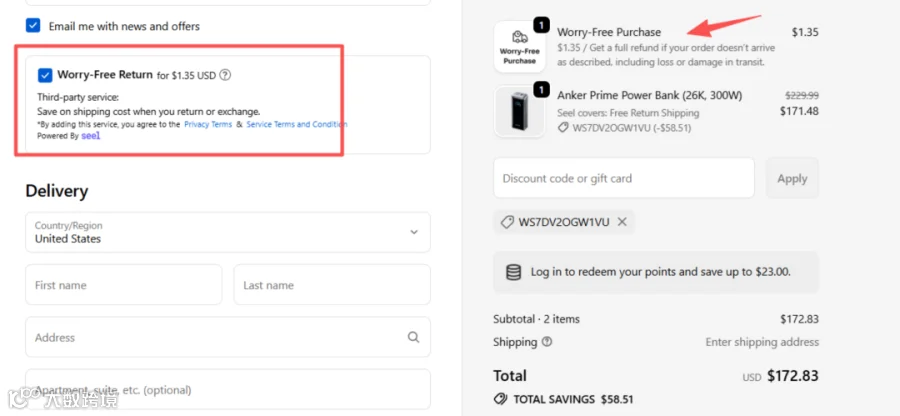This screenshot has height=416, width=900.
Task: Click into the First name field
Action: (x=123, y=285)
